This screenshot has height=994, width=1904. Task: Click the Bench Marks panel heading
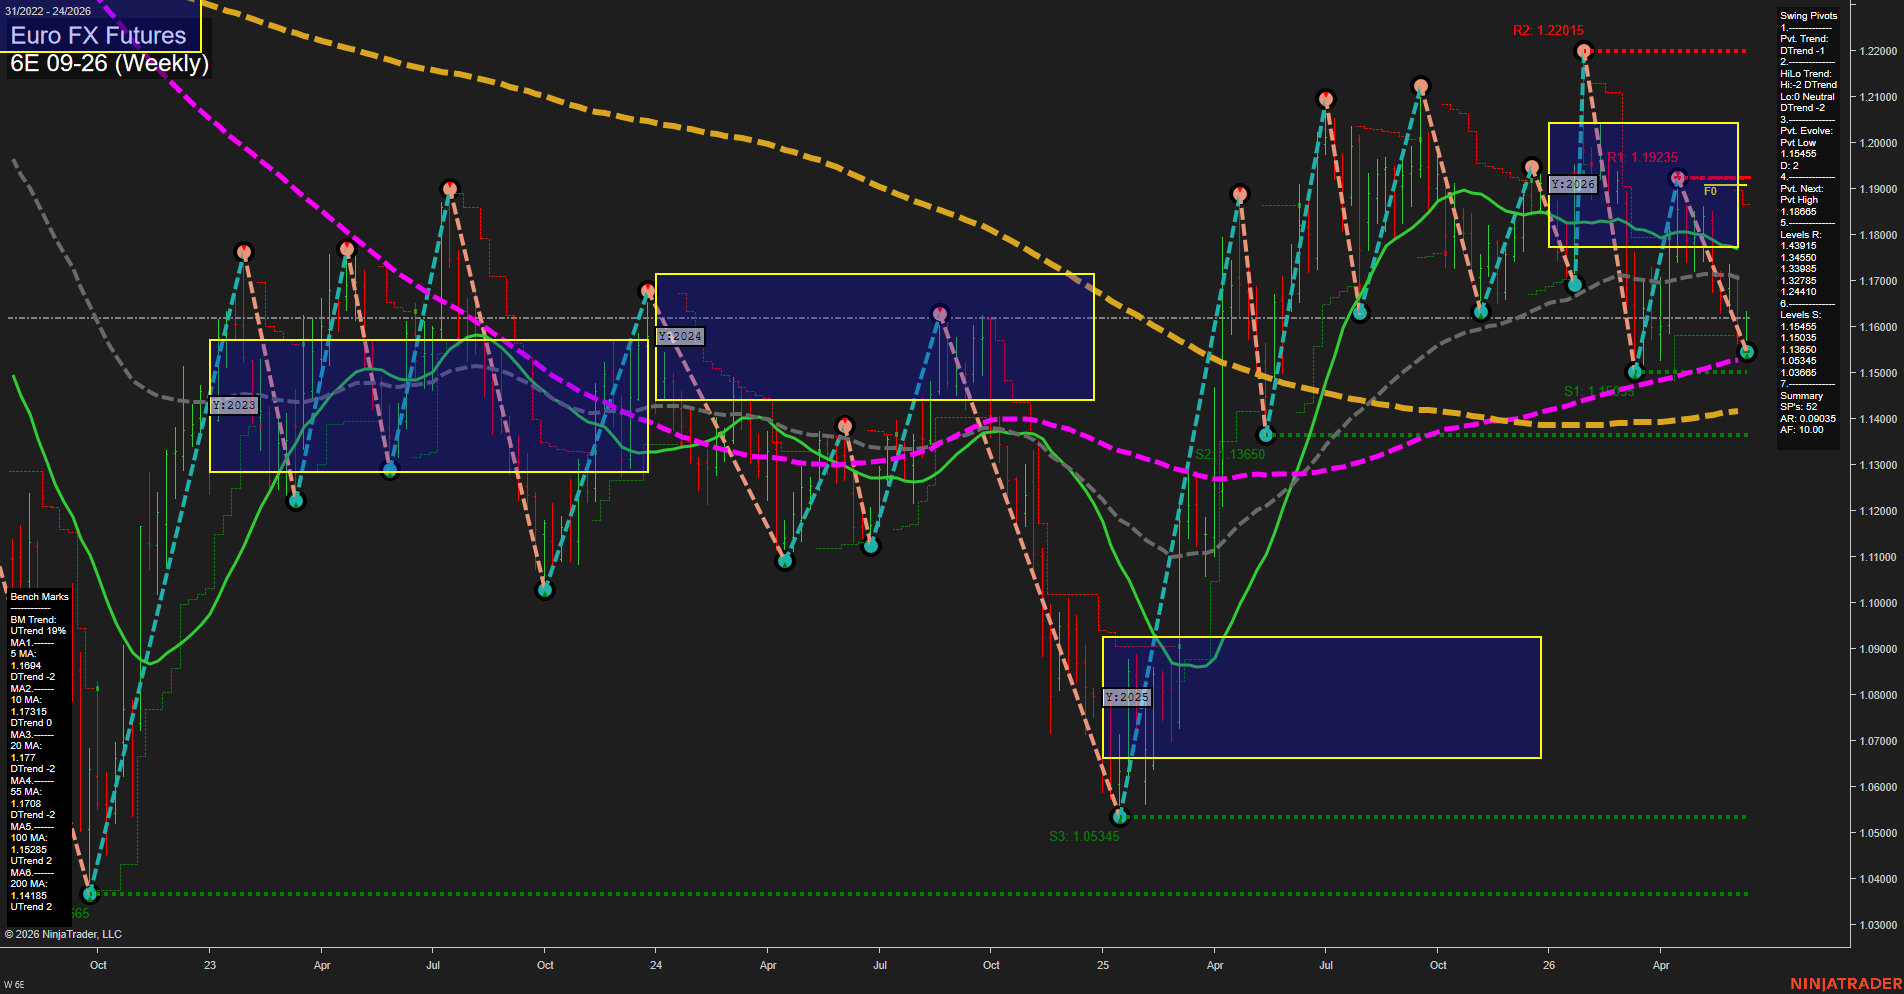coord(40,597)
